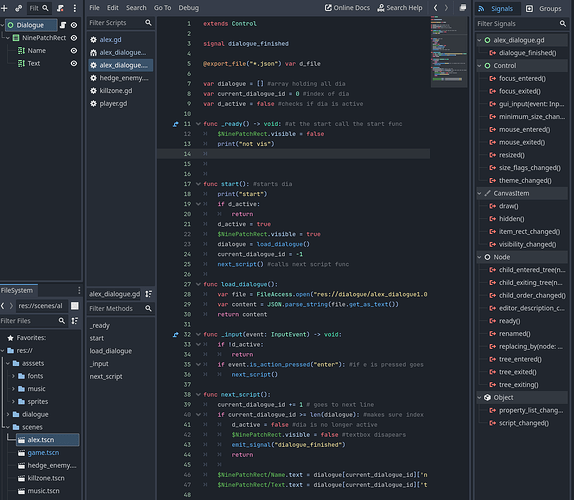Open the scene panel three-dot options menu
The image size is (574, 500).
click(x=75, y=8)
